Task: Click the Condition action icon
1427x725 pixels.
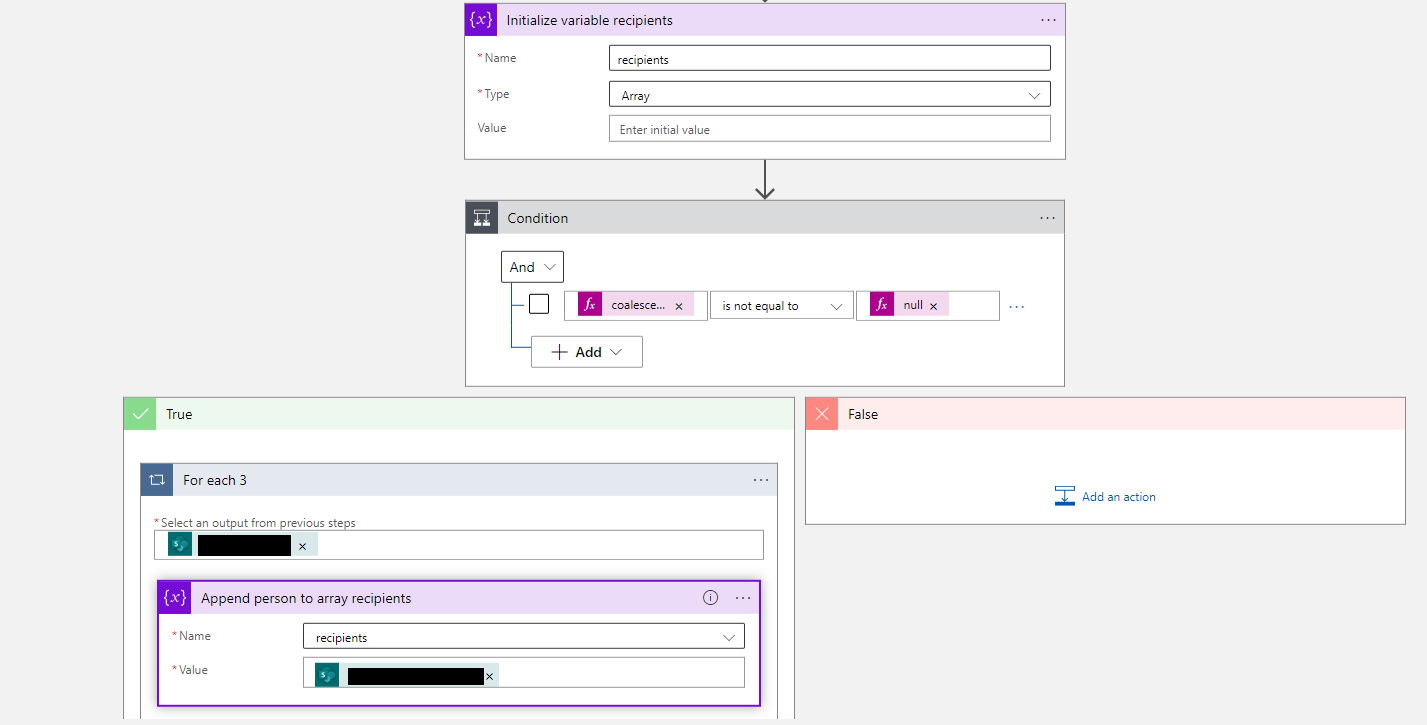Action: [482, 217]
